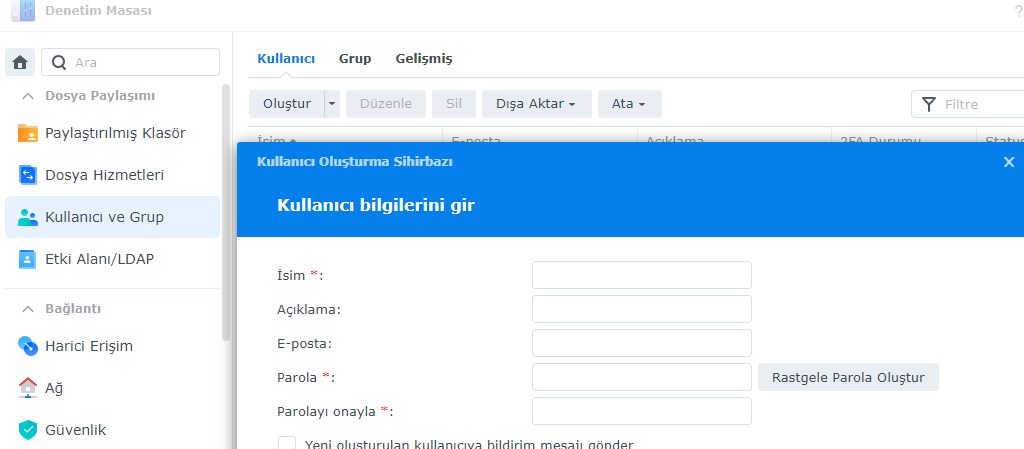Click into the Parolayı onayla field
1024x449 pixels.
click(641, 411)
